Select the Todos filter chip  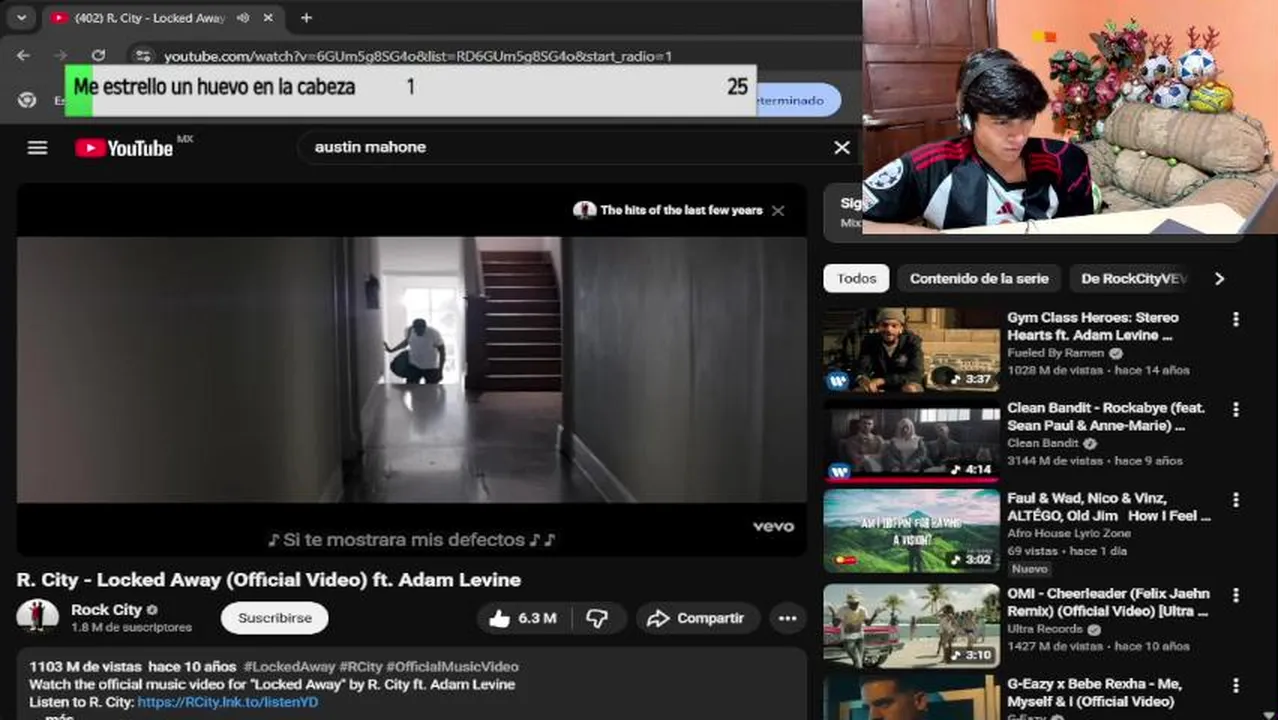(x=856, y=279)
